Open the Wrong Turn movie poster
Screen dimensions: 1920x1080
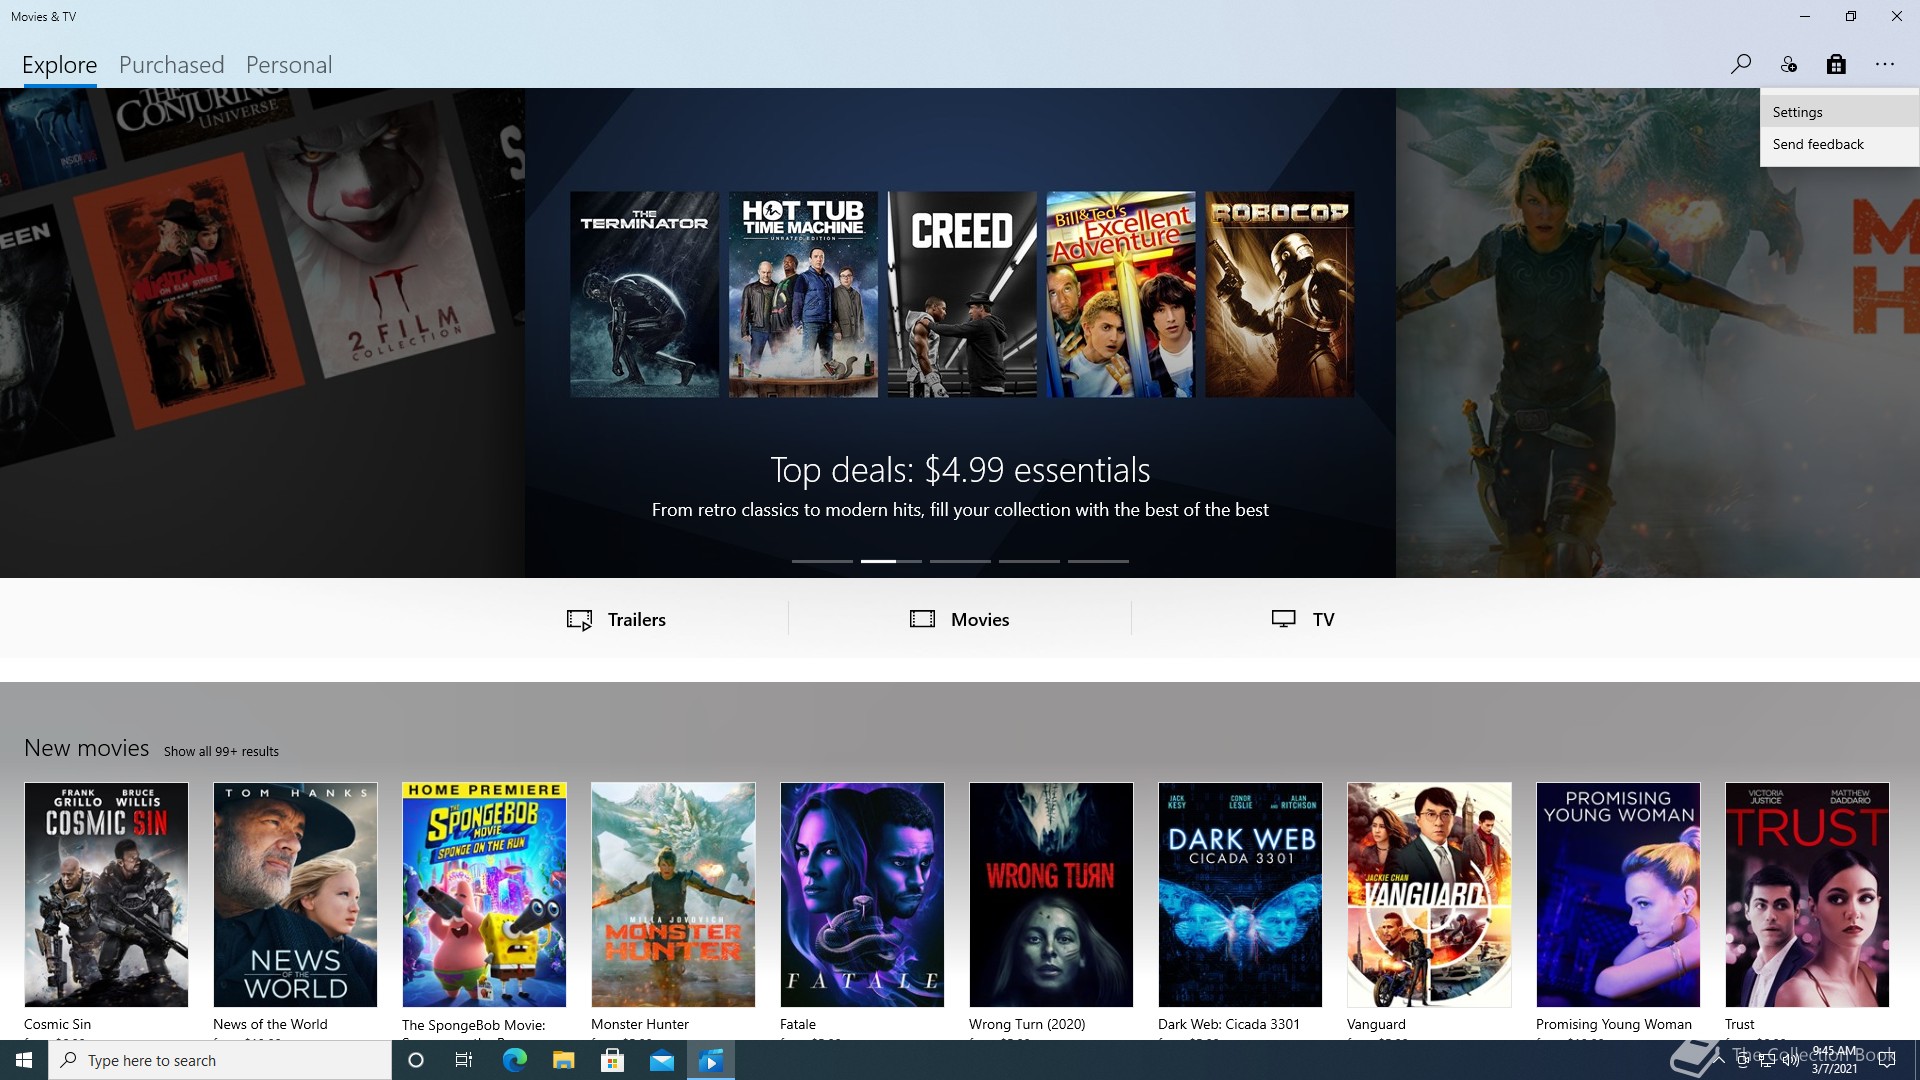pos(1051,894)
